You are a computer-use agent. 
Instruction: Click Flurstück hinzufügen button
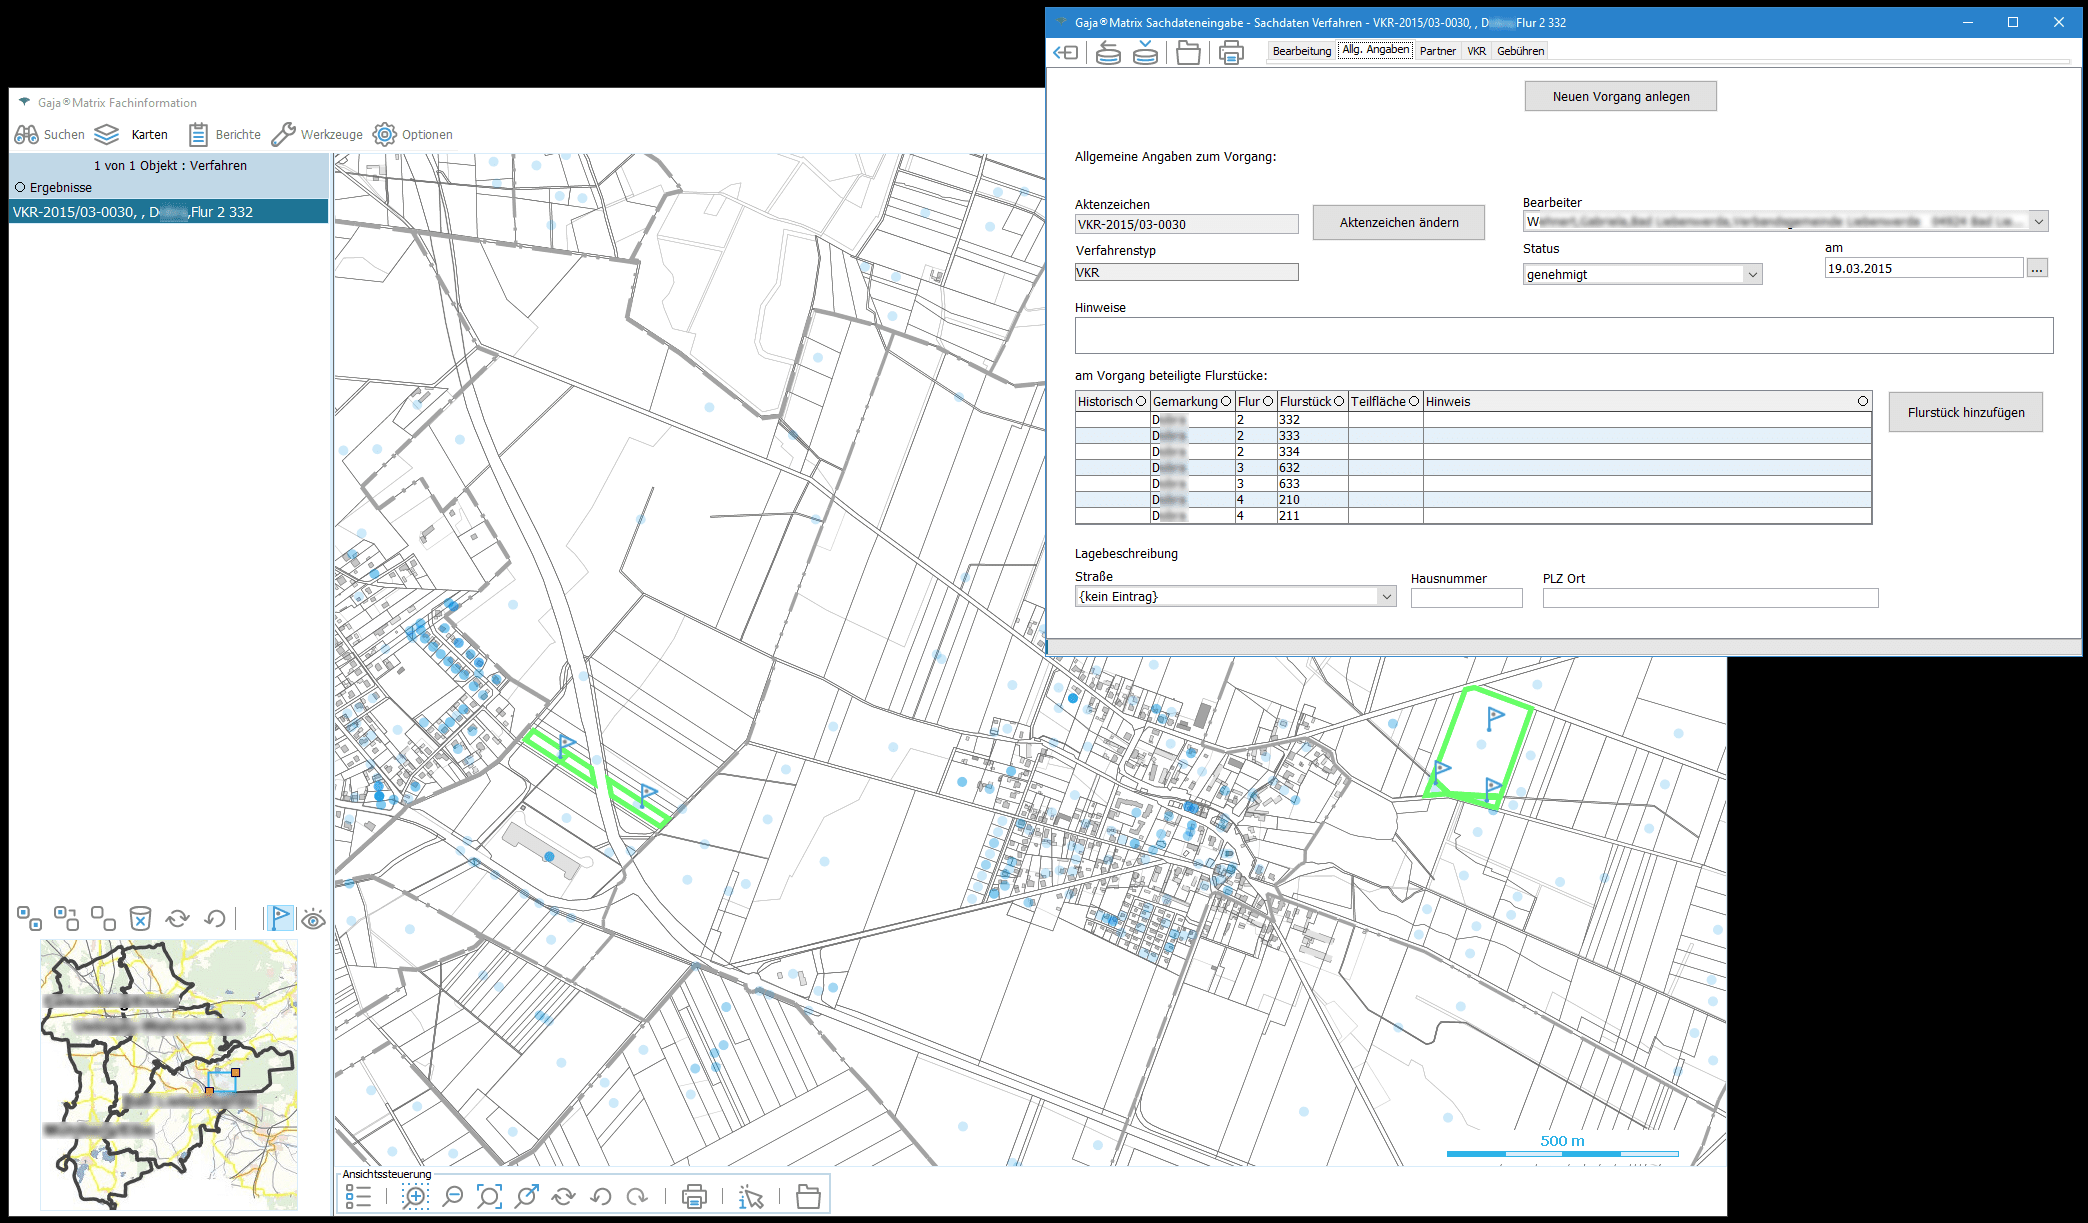pyautogui.click(x=1965, y=412)
